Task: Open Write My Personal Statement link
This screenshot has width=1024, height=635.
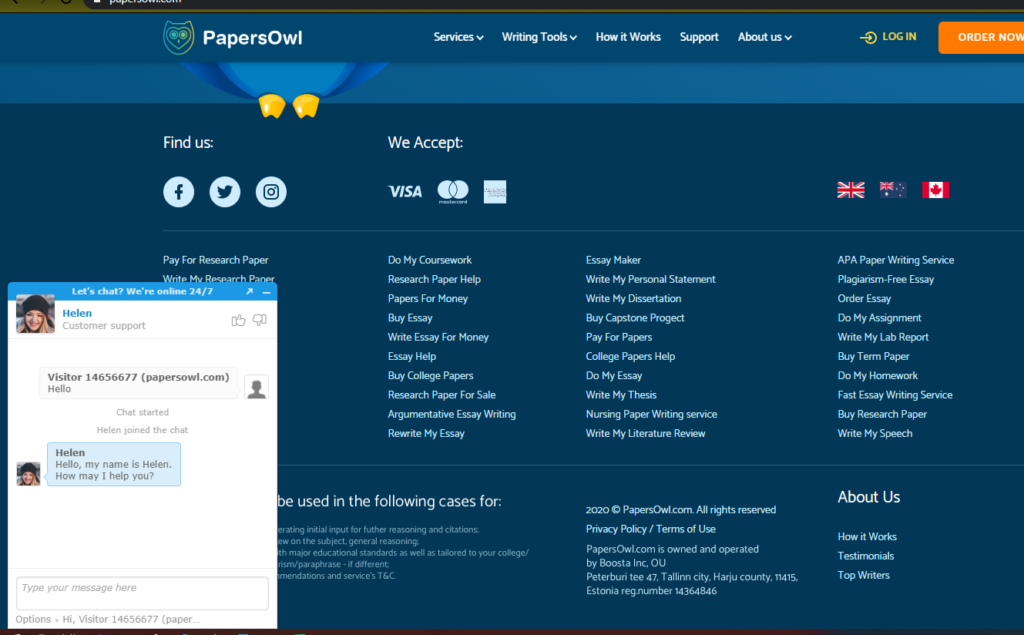Action: [650, 279]
